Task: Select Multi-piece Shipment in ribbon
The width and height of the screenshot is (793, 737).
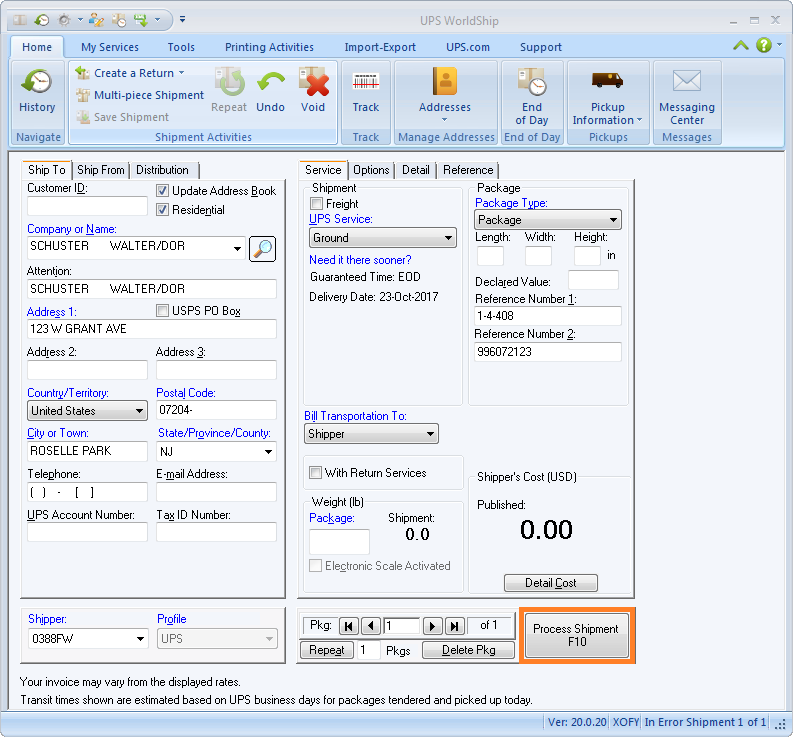Action: (x=140, y=95)
